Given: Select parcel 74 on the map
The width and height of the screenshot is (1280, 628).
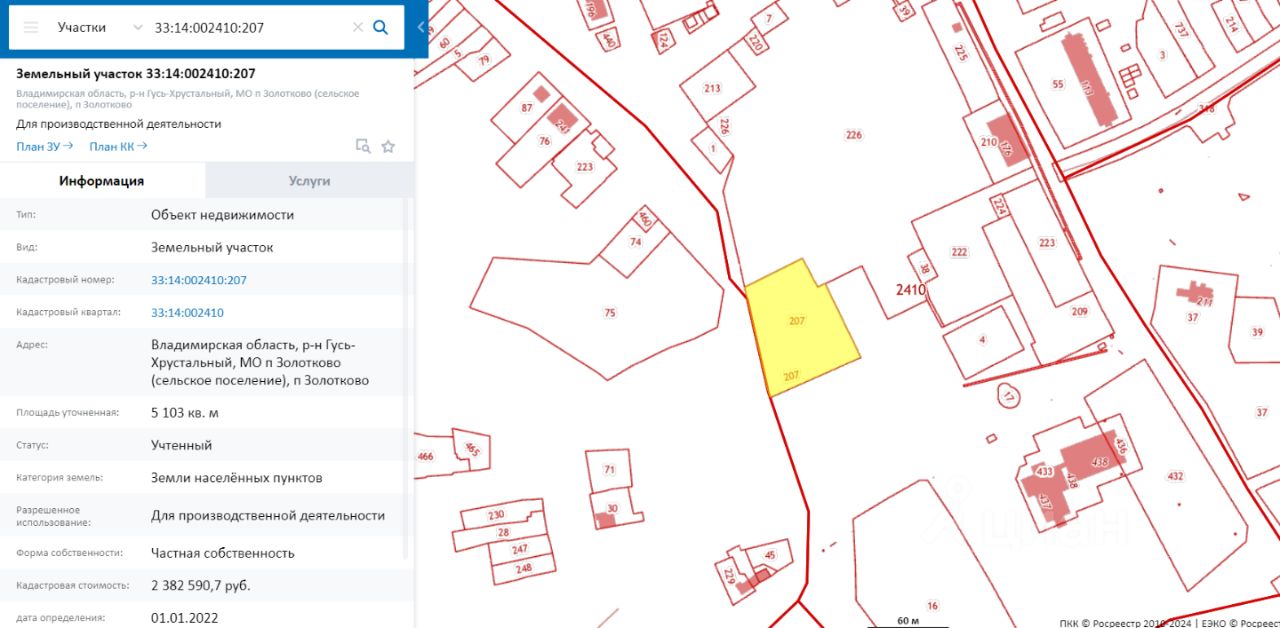Looking at the screenshot, I should coord(635,242).
